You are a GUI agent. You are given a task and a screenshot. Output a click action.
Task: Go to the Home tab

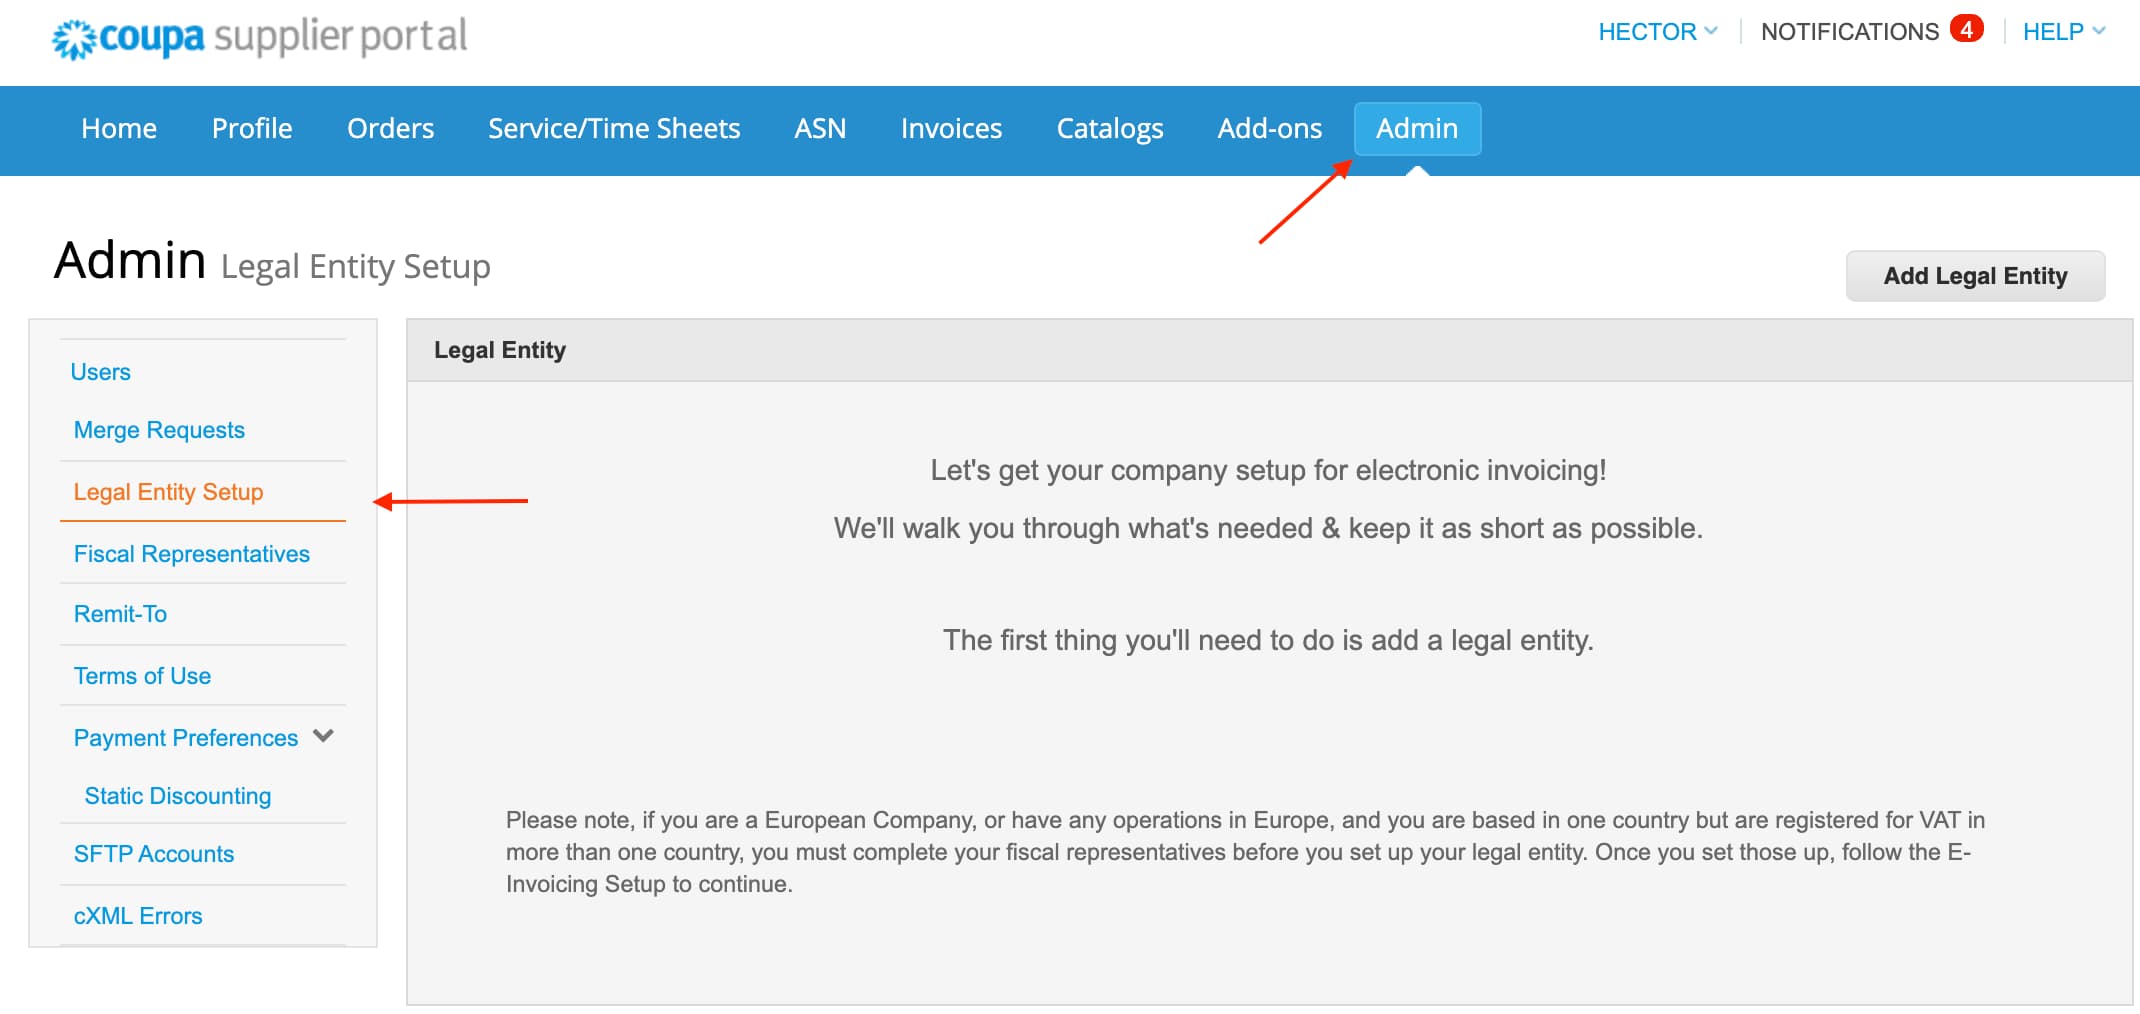coord(119,129)
